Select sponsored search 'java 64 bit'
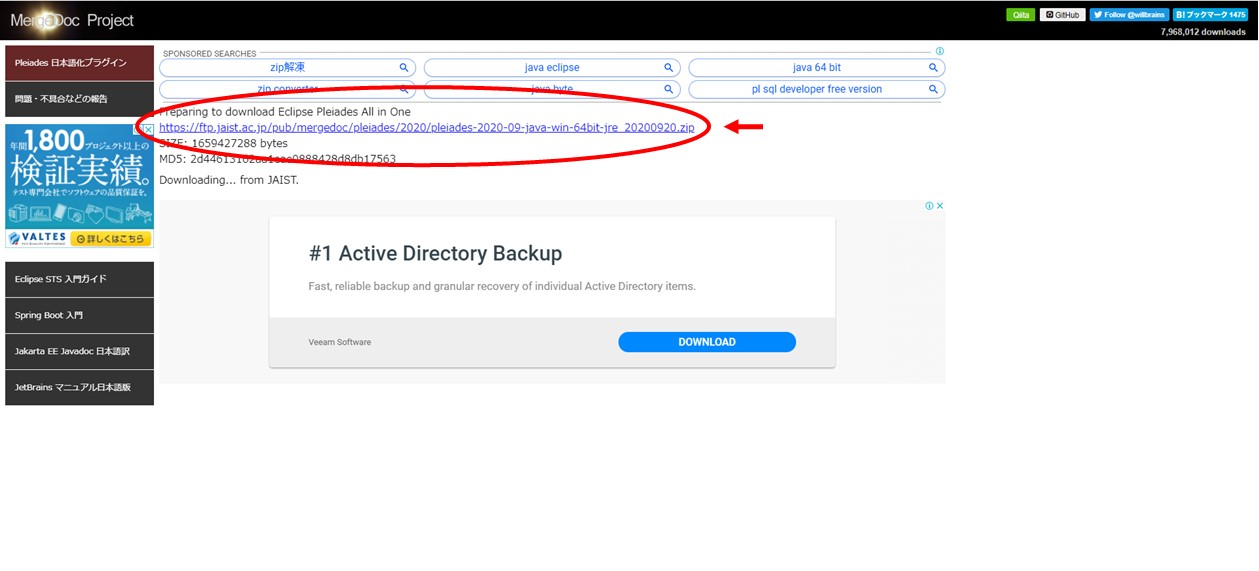 pyautogui.click(x=817, y=68)
